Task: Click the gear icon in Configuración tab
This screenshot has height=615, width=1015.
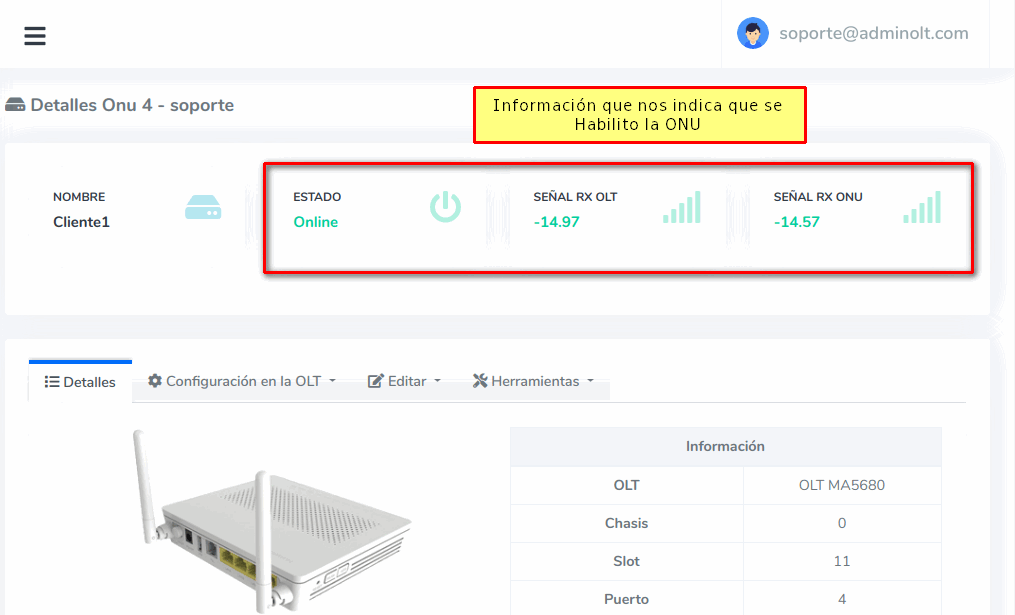Action: pyautogui.click(x=155, y=381)
